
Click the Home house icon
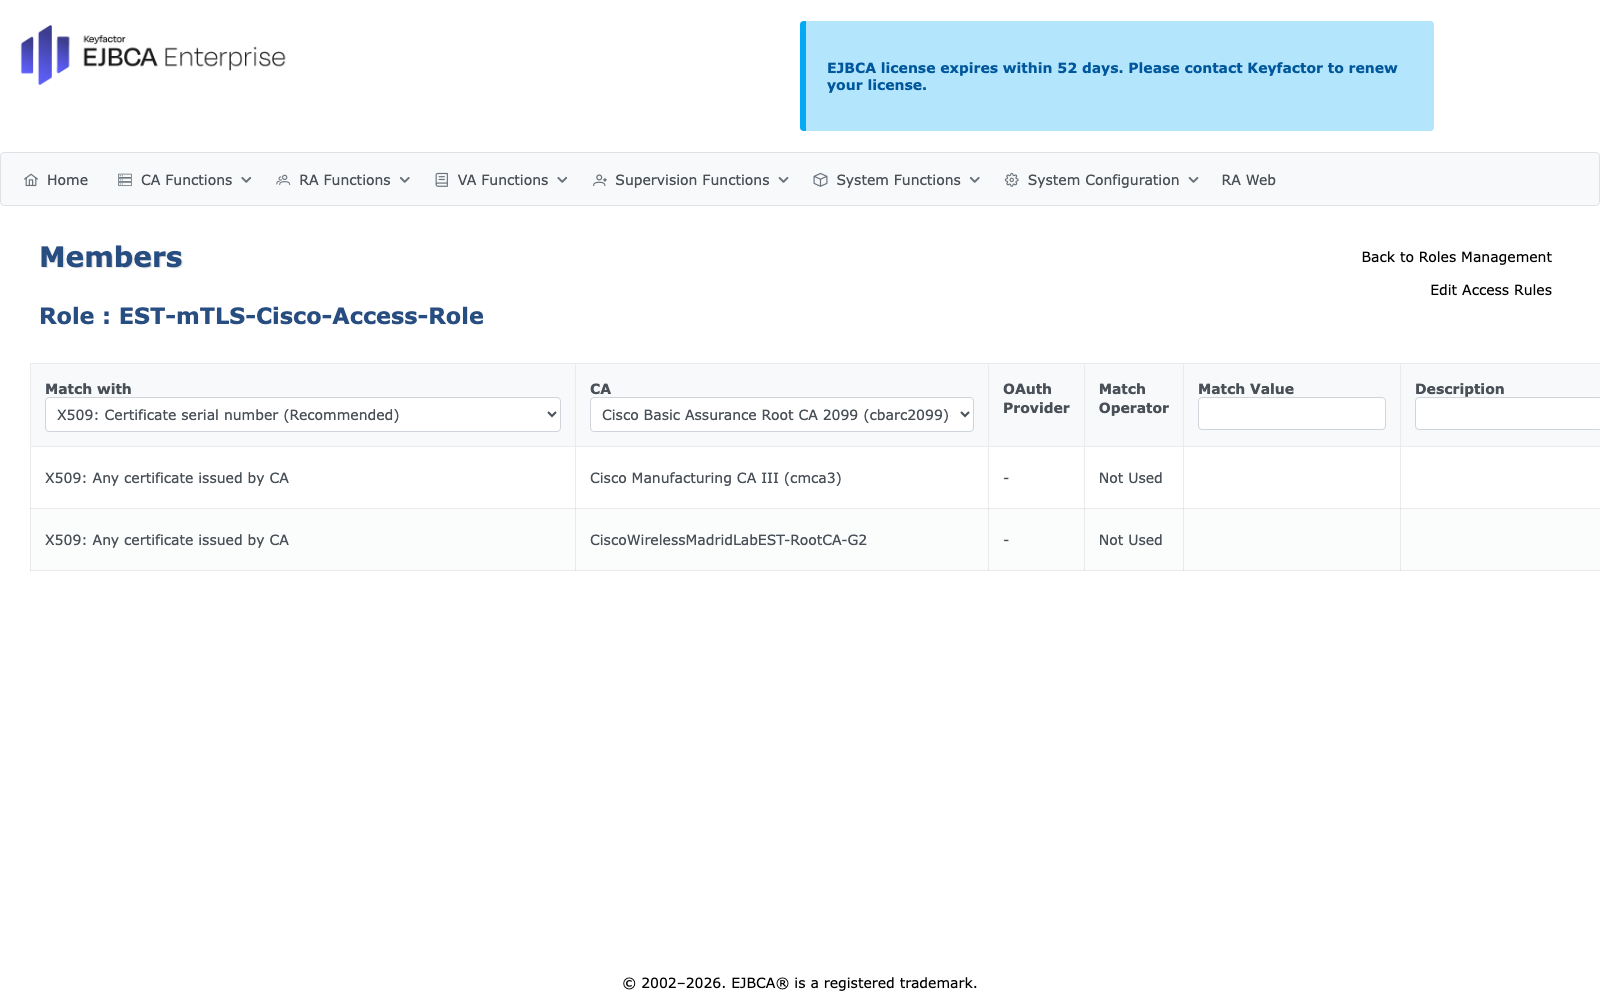tap(31, 180)
